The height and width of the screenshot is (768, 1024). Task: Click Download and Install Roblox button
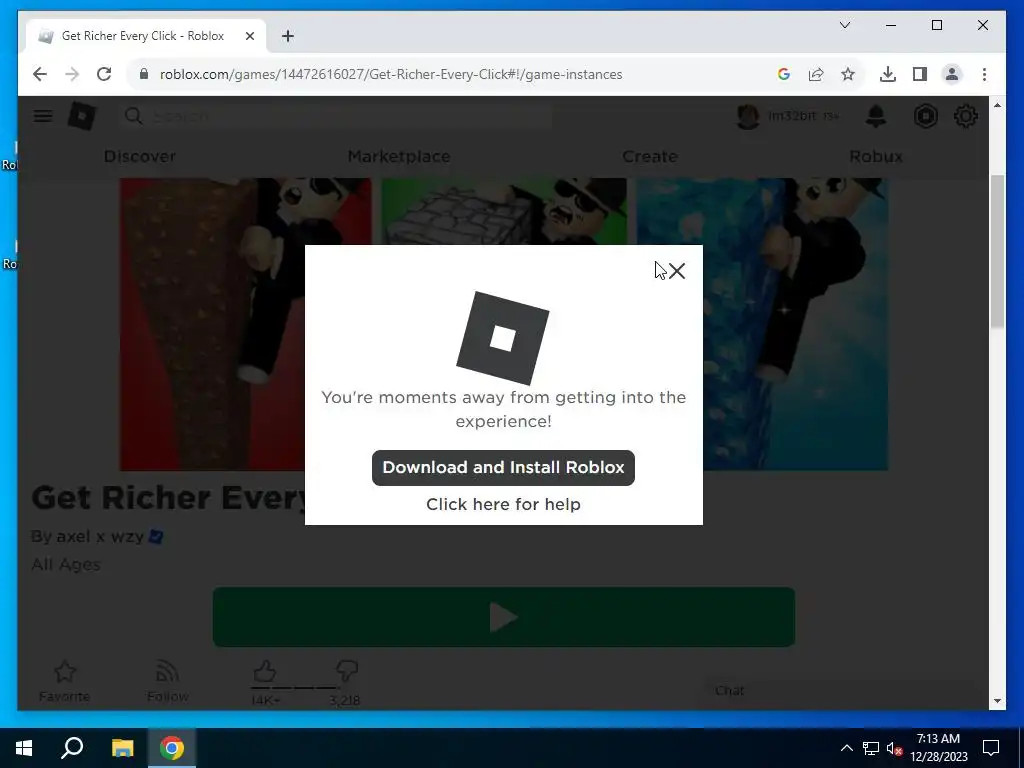pos(503,468)
